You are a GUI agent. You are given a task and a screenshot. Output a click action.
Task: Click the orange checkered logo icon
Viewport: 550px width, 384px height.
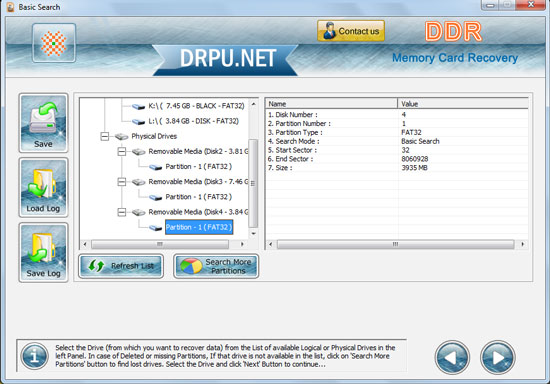coord(54,43)
